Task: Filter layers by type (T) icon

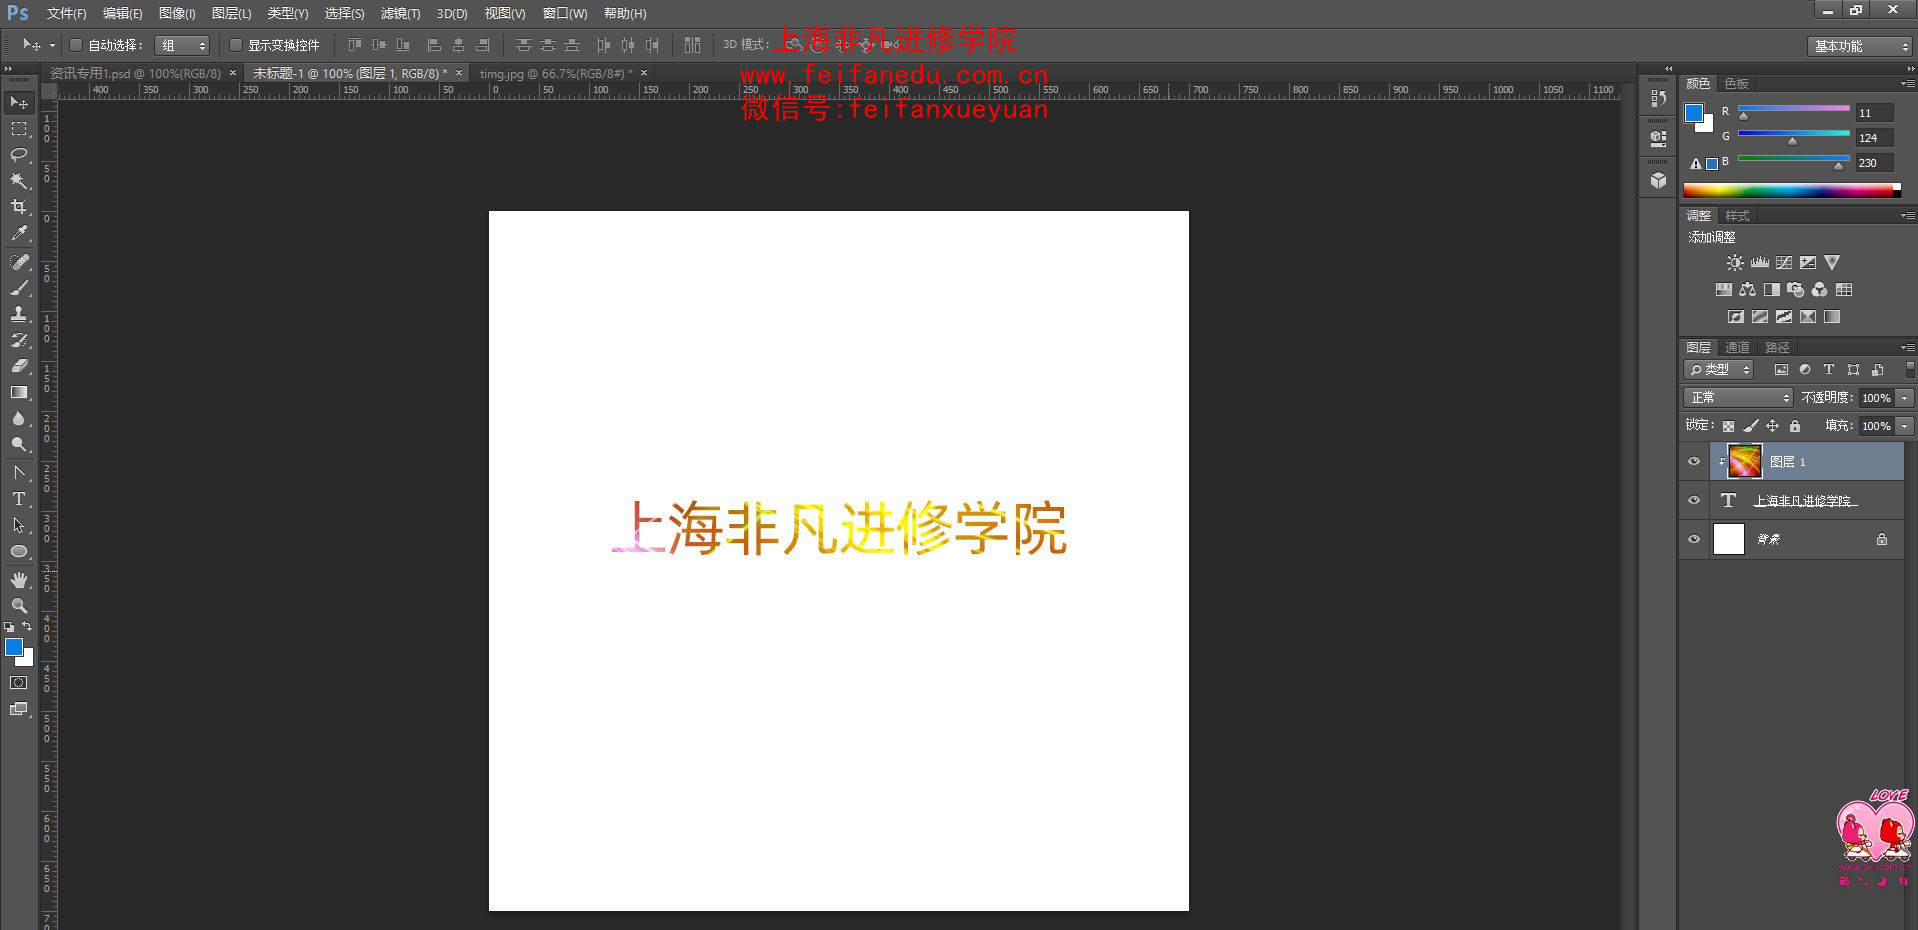Action: pos(1829,370)
